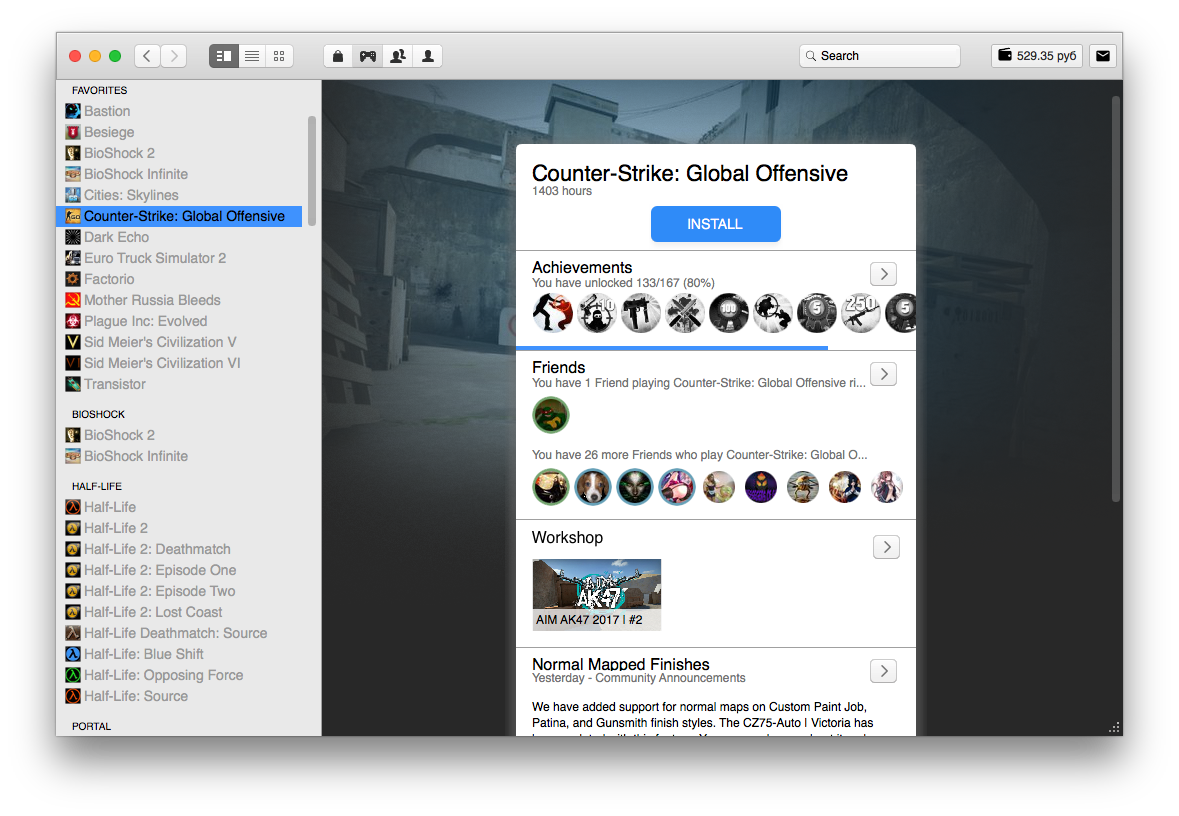Select BioShock Infinite under BIOSHOCK group

[x=179, y=457]
